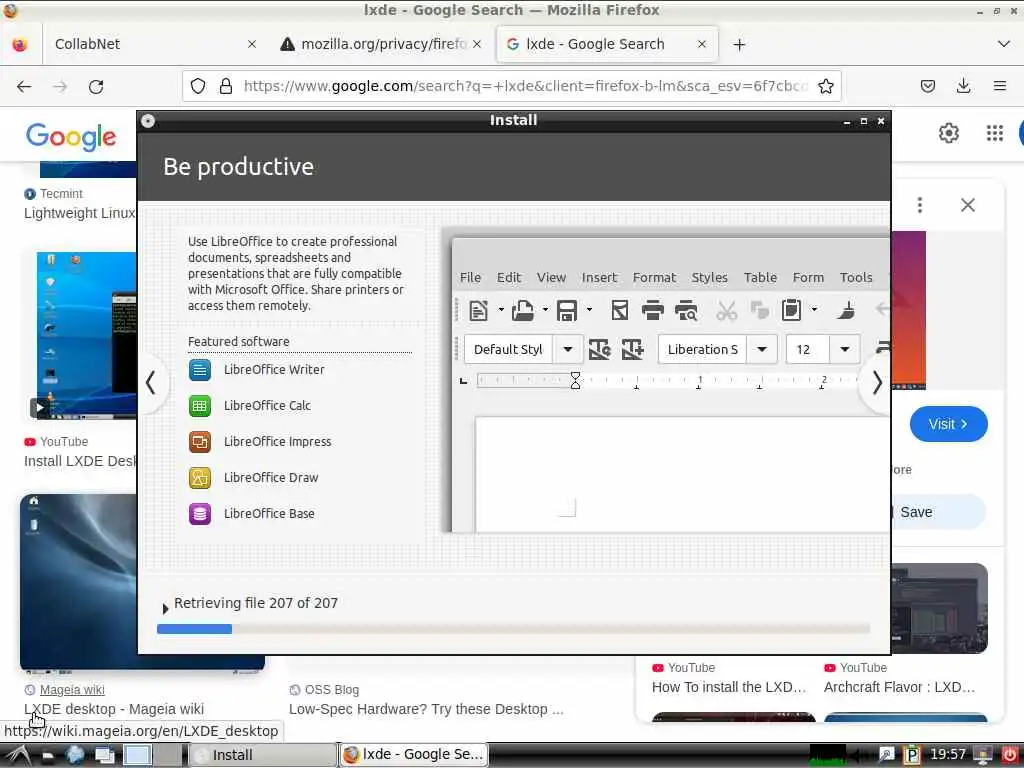1024x768 pixels.
Task: Open the Mageia wiki desktop thumbnail
Action: [x=78, y=583]
